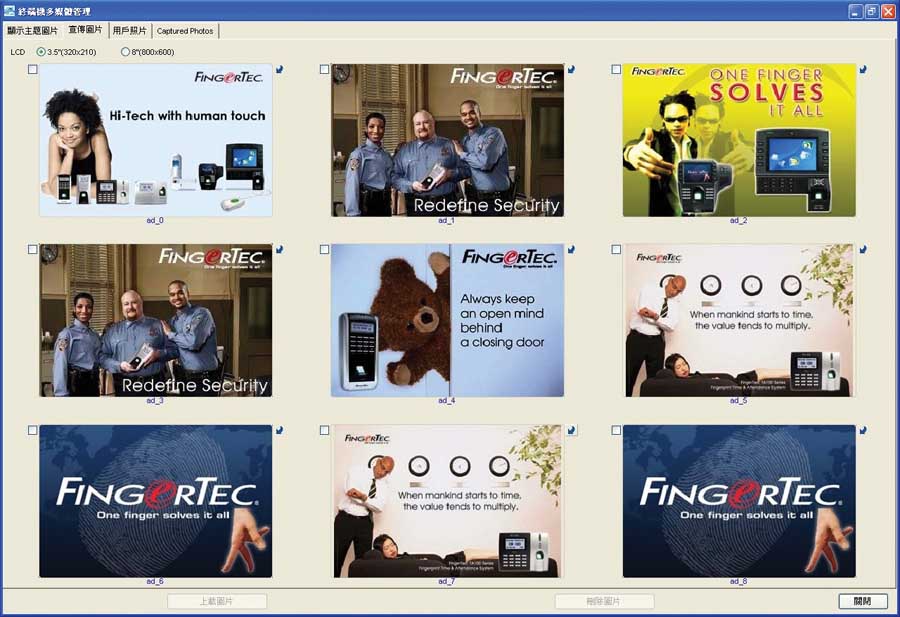
Task: Click the blue arrow icon beside ad_2
Action: 863,69
